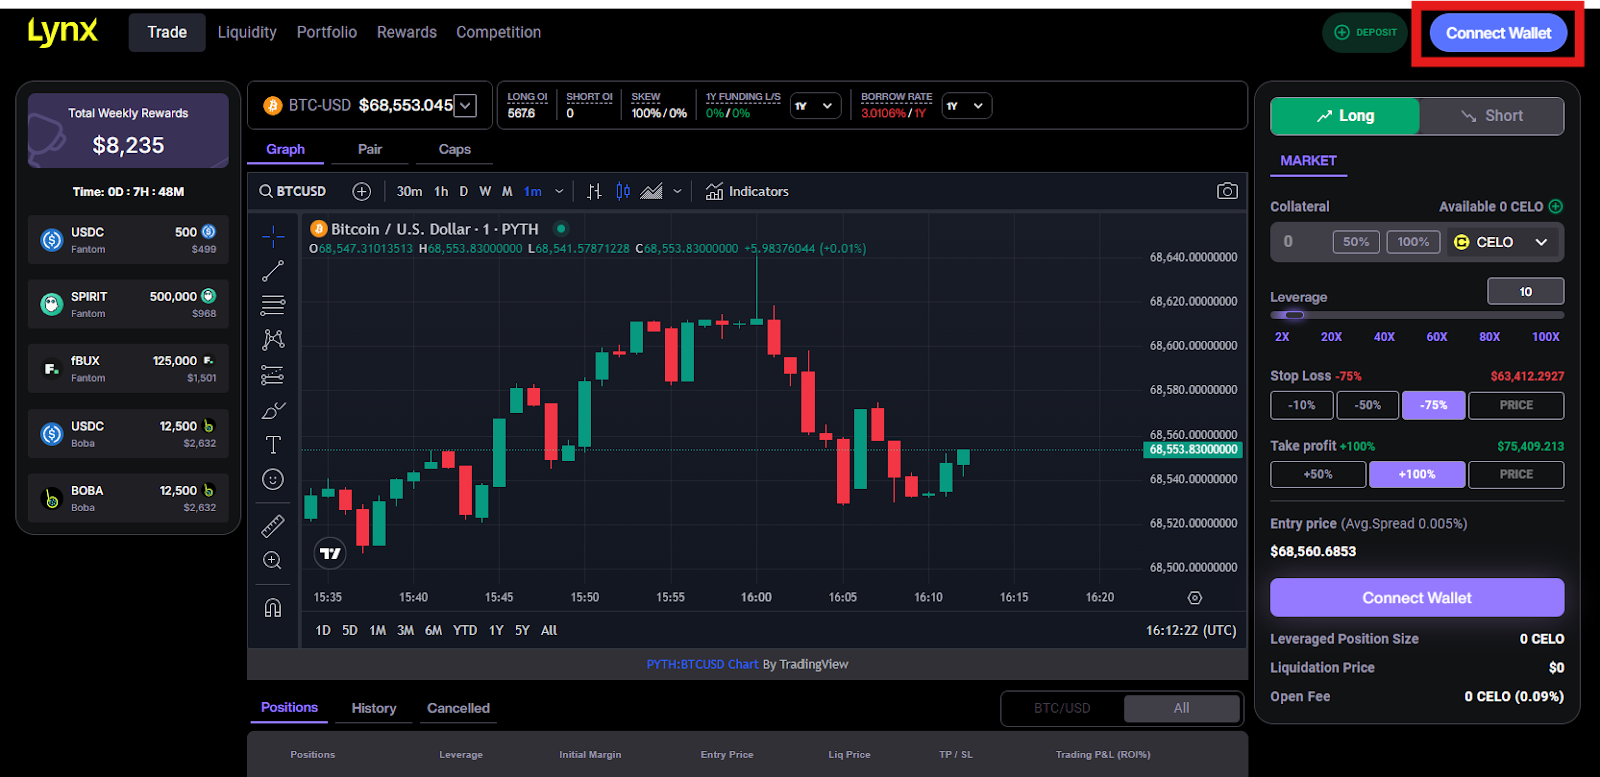Go to the Liquidity page

[247, 32]
